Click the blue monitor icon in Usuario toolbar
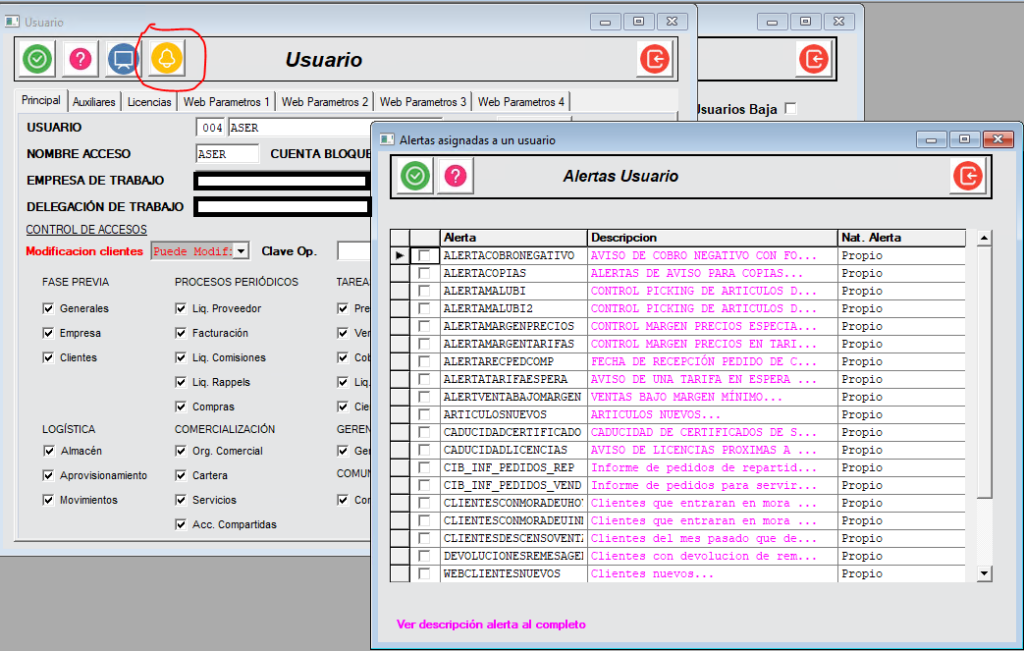The image size is (1024, 651). coord(123,60)
